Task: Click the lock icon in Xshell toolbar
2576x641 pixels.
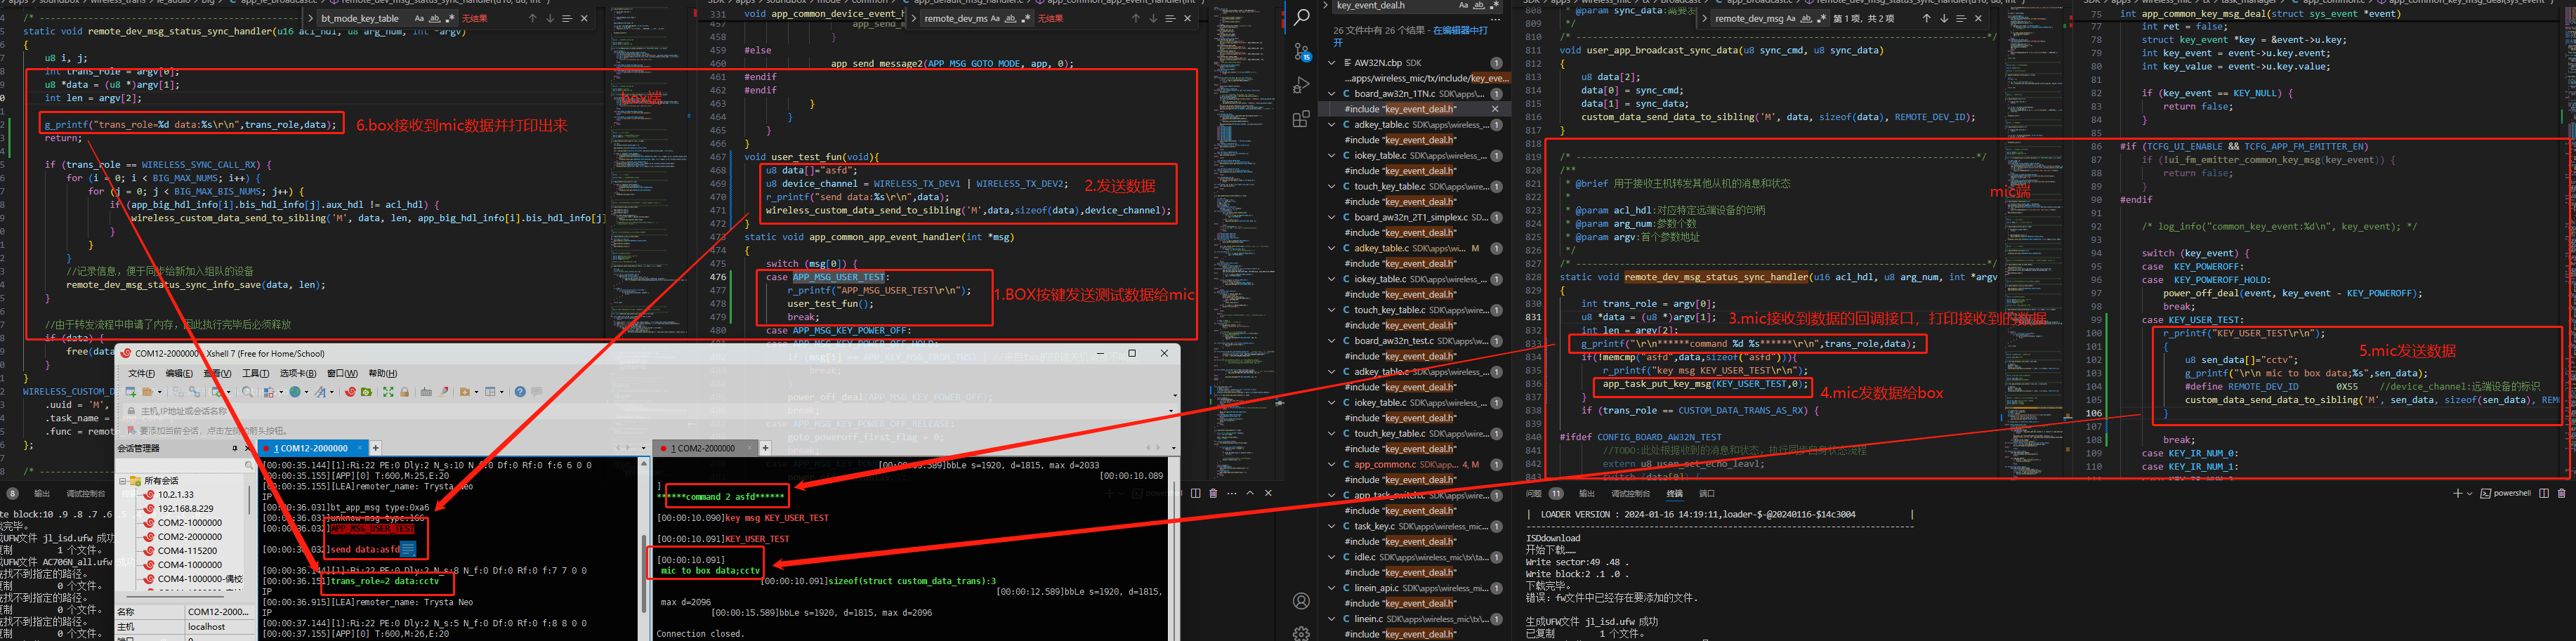Action: (405, 392)
